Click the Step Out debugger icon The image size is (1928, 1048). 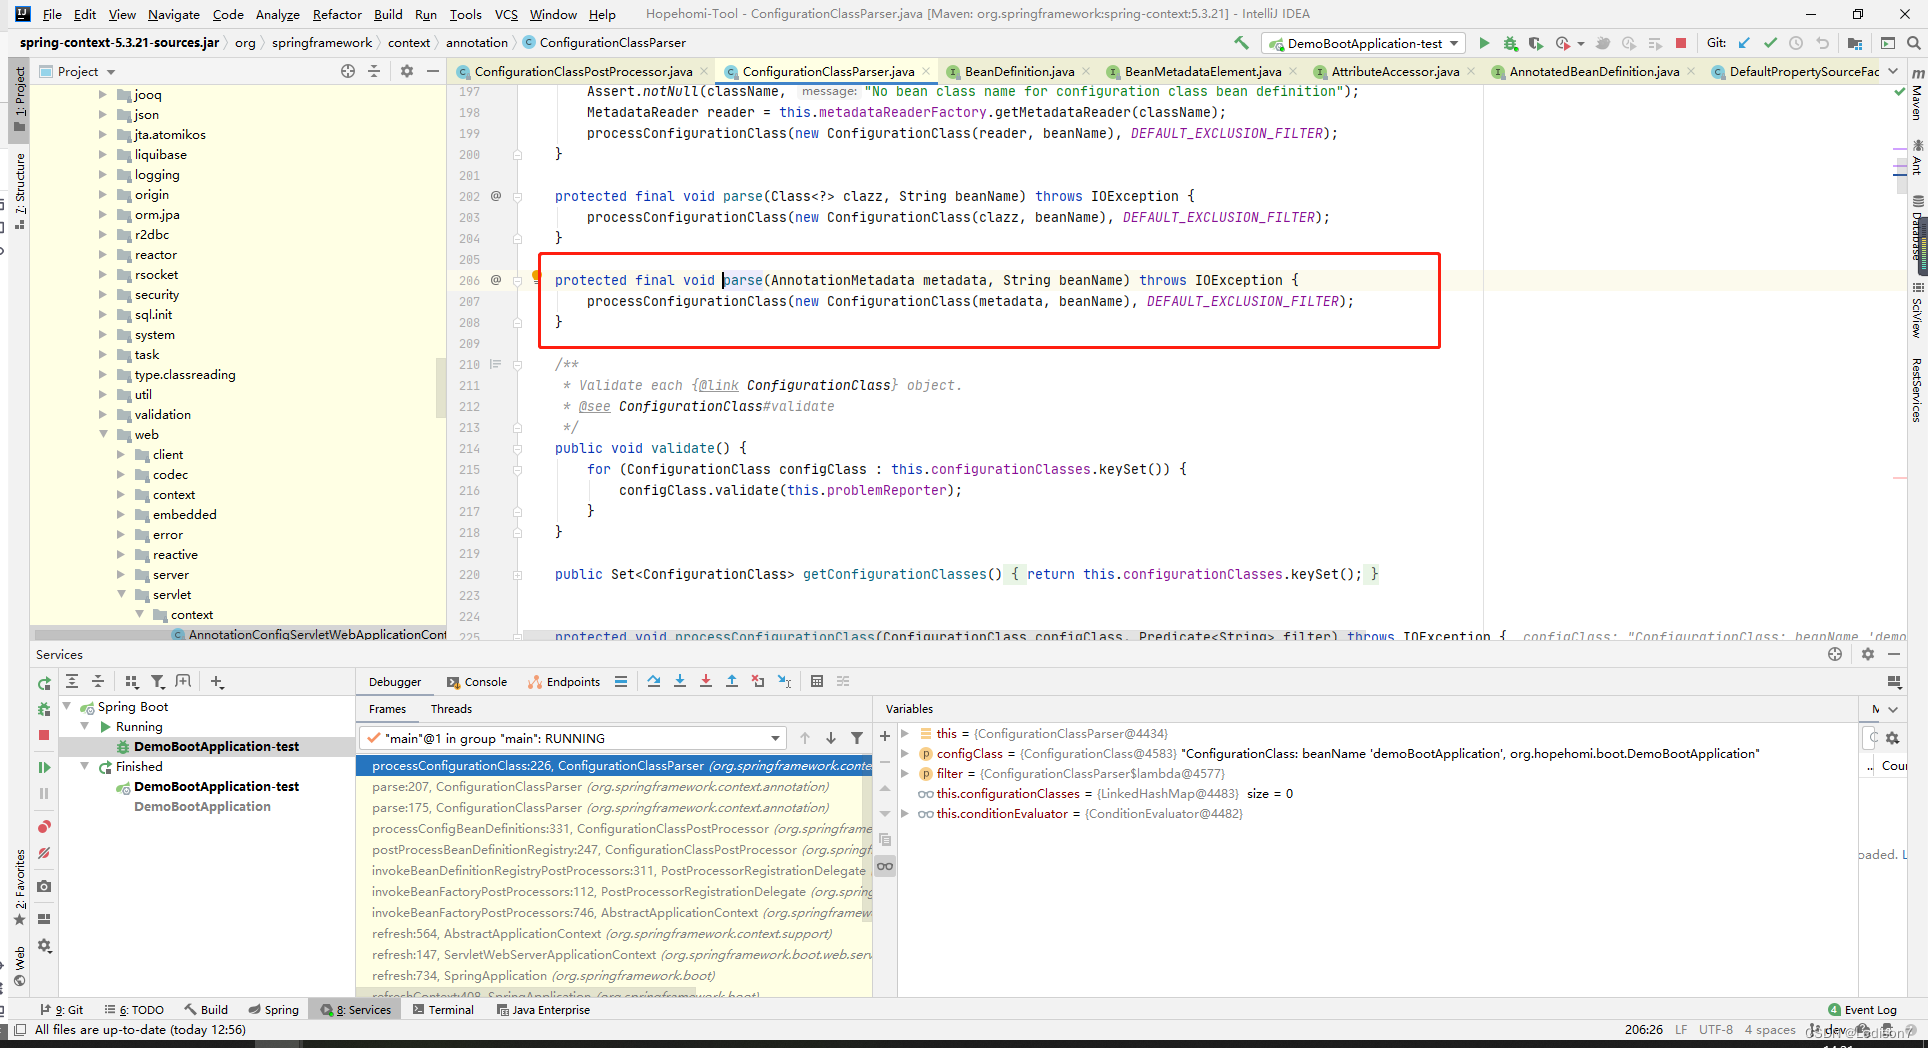[x=732, y=681]
